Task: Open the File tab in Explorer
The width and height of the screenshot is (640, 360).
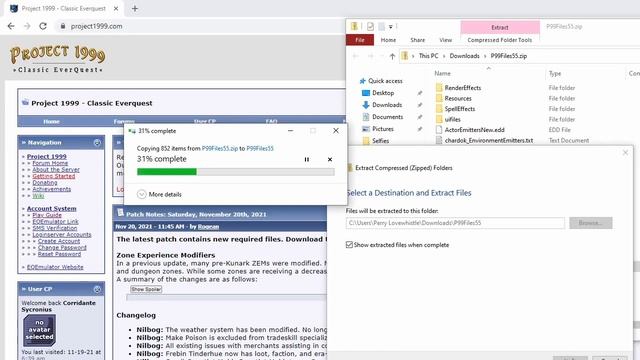Action: (360, 40)
